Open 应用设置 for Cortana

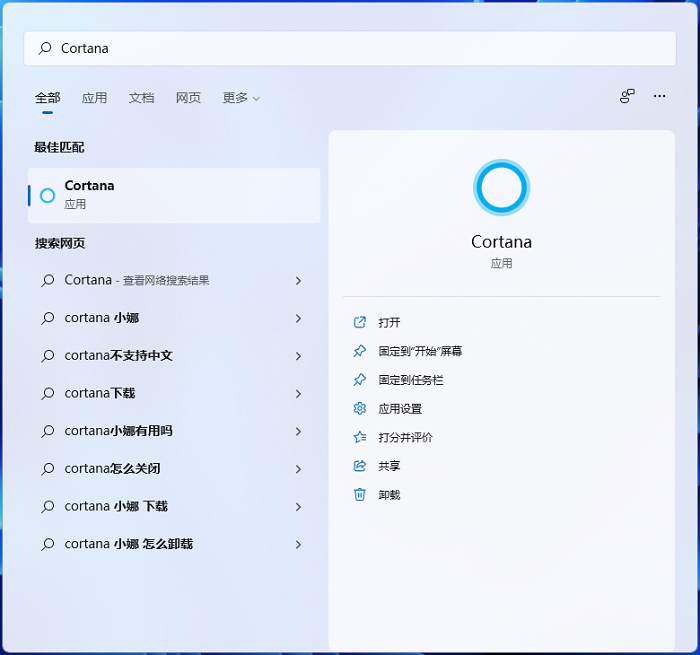[x=400, y=409]
